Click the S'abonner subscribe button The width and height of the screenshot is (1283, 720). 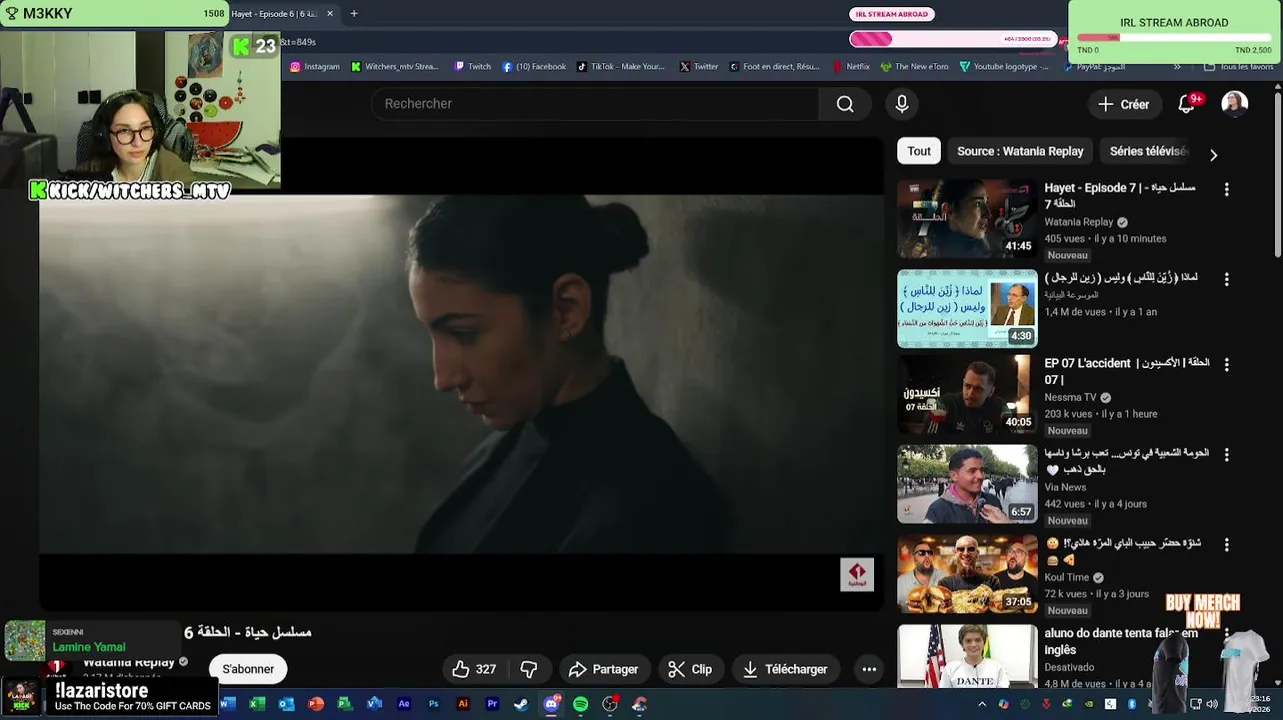(248, 669)
